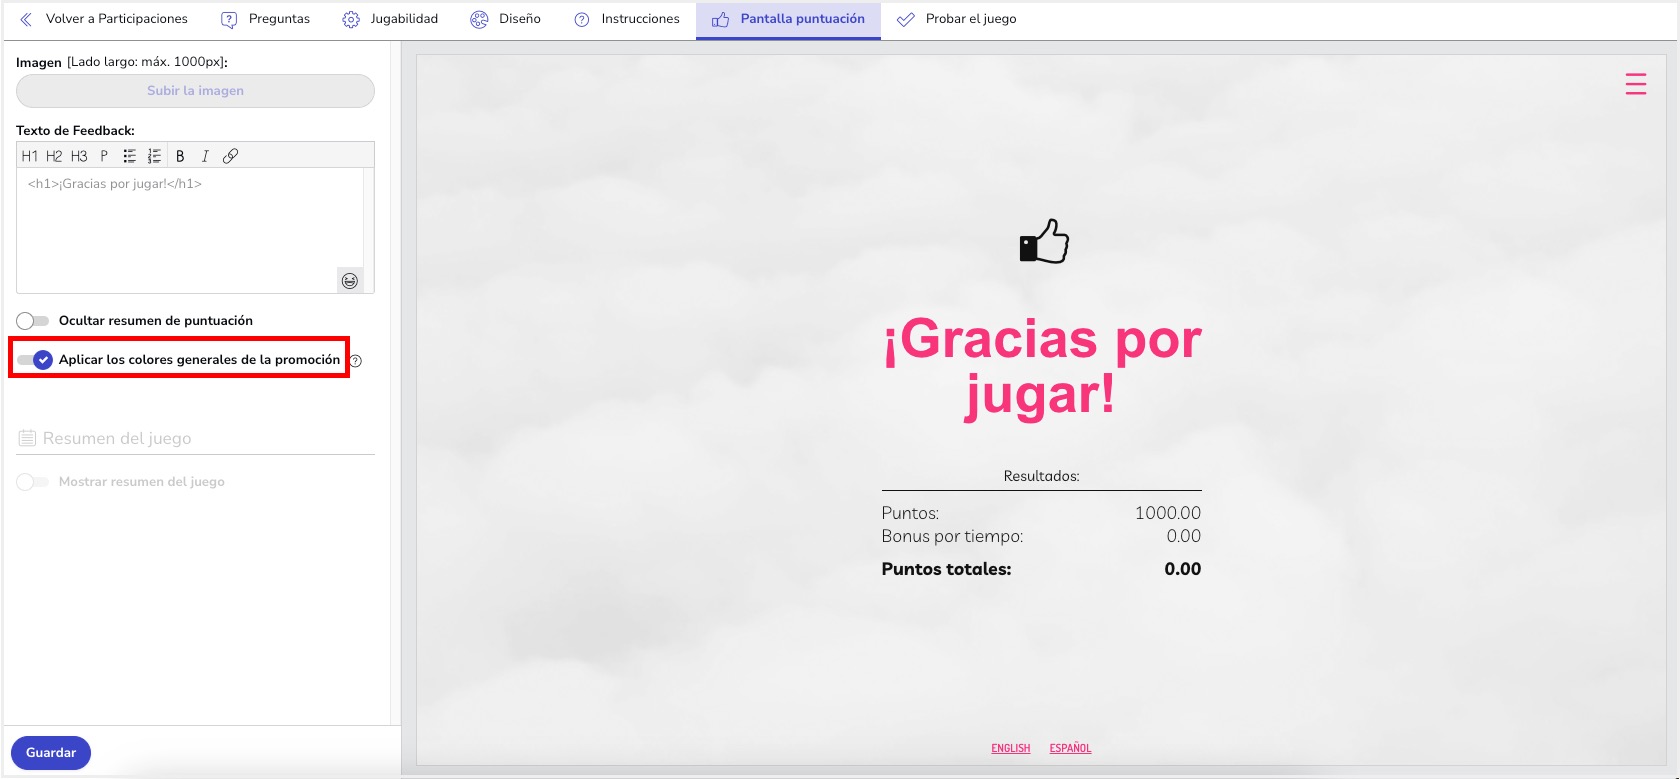Screen dimensions: 1680x779
Task: Insert bulleted list in feedback text
Action: pyautogui.click(x=129, y=156)
